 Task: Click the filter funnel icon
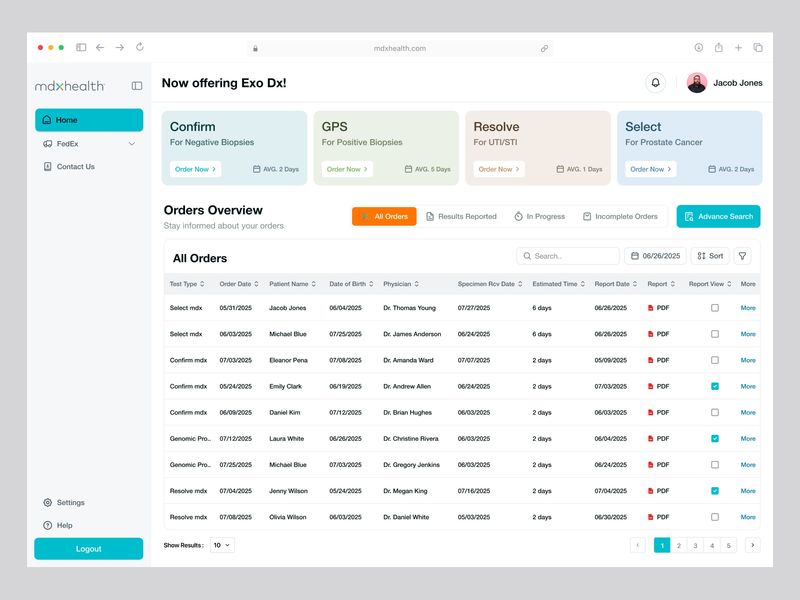point(741,256)
